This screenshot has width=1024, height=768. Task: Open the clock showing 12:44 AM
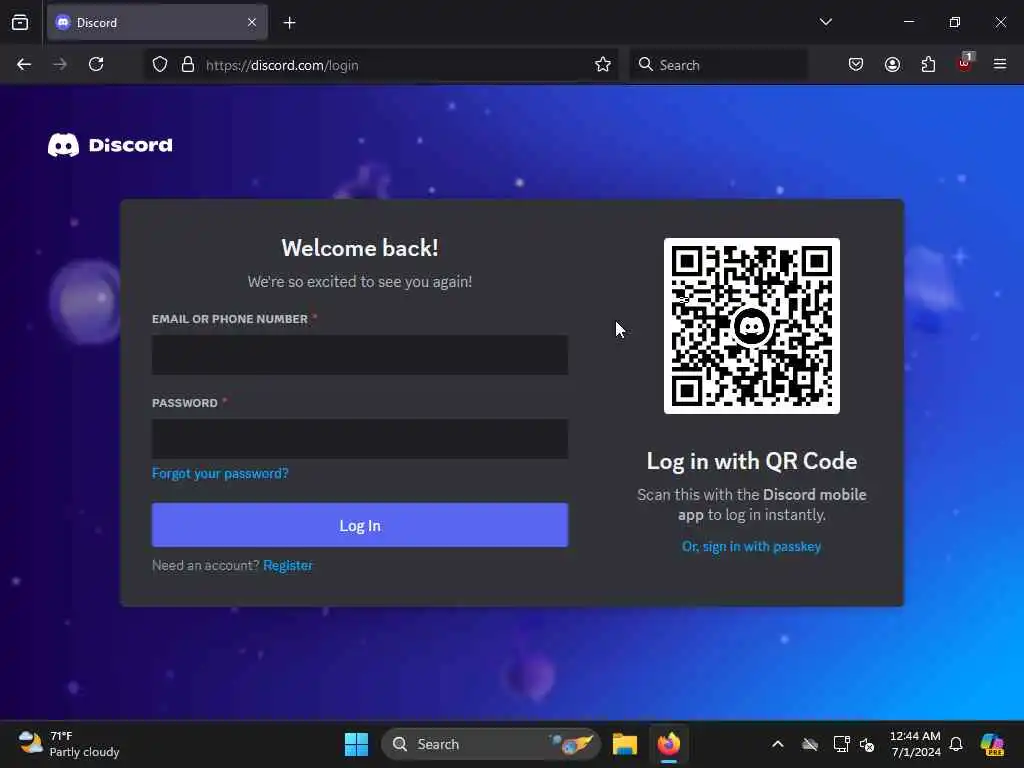(915, 744)
